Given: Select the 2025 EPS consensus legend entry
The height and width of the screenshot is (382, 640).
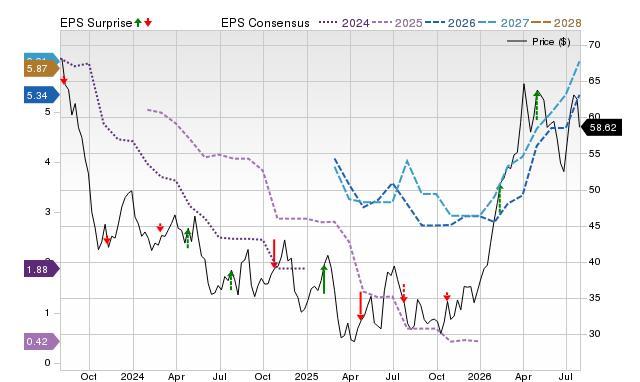Looking at the screenshot, I should click(x=397, y=23).
